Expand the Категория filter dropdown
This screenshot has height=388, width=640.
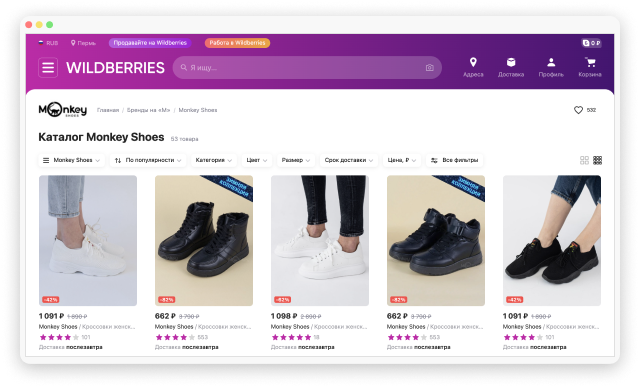(213, 160)
